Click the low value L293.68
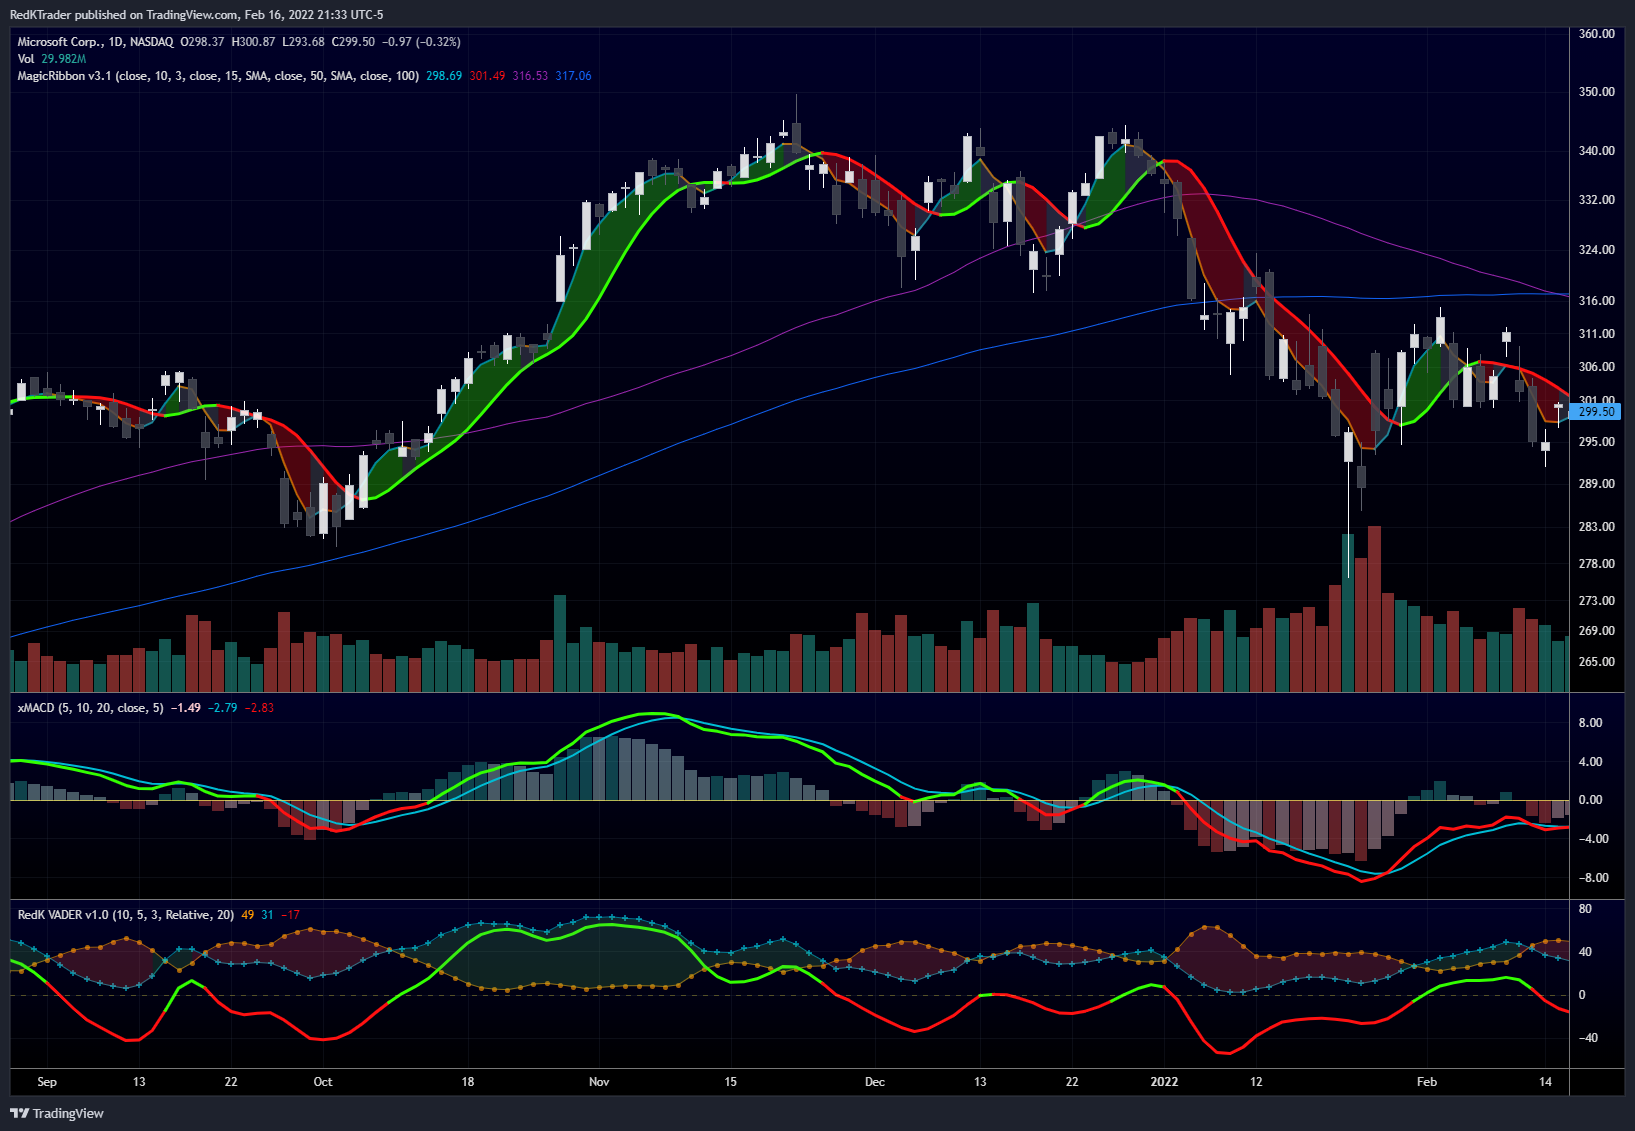 coord(303,42)
